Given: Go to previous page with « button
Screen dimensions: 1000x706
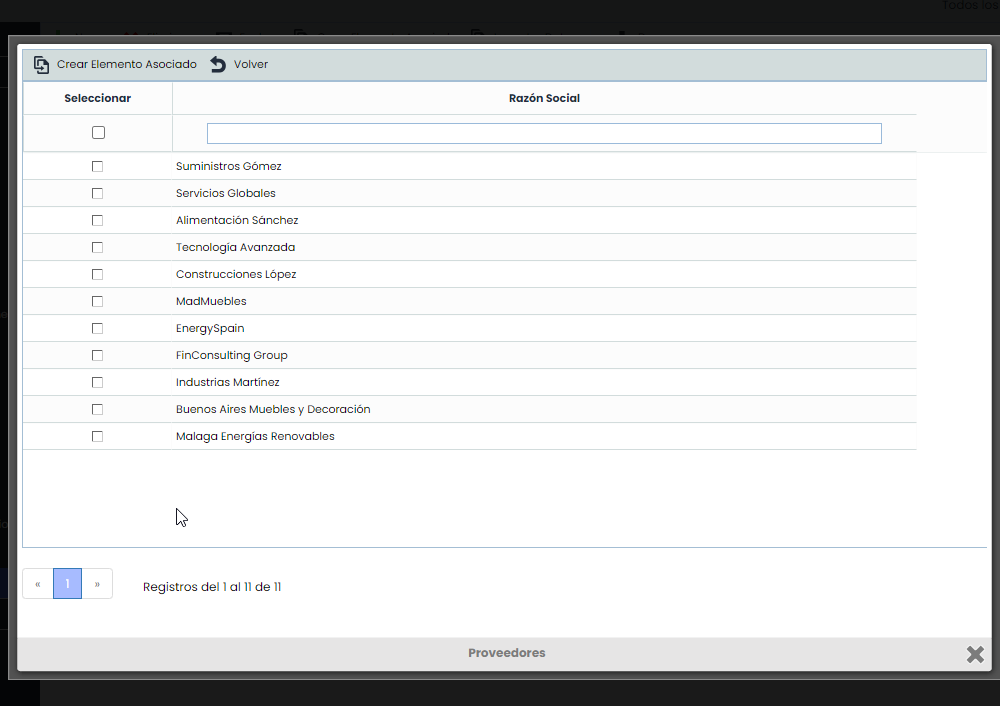Looking at the screenshot, I should tap(38, 584).
